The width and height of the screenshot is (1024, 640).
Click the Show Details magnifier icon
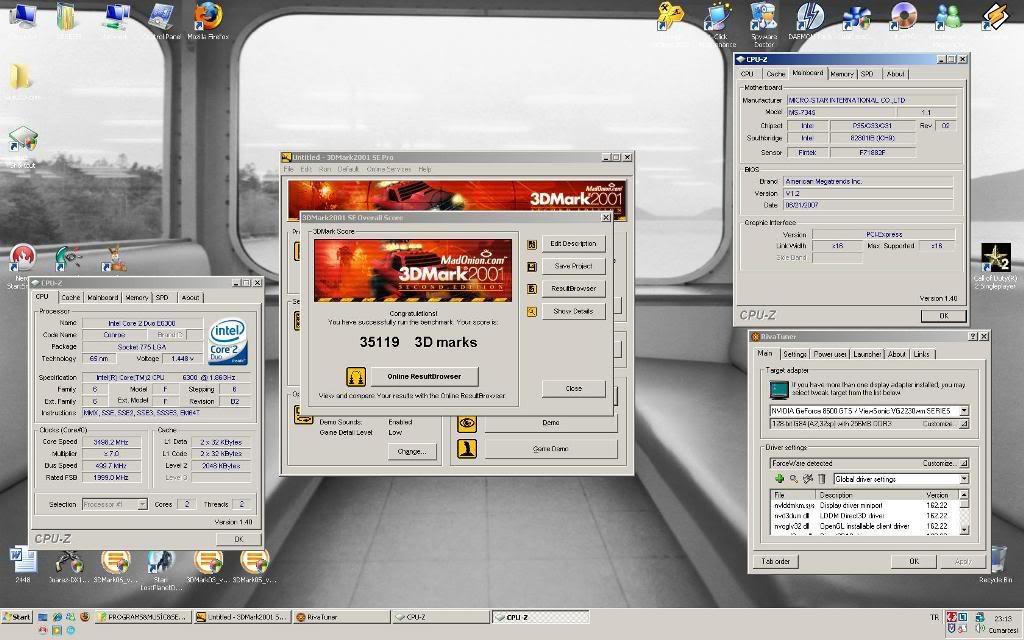click(532, 312)
